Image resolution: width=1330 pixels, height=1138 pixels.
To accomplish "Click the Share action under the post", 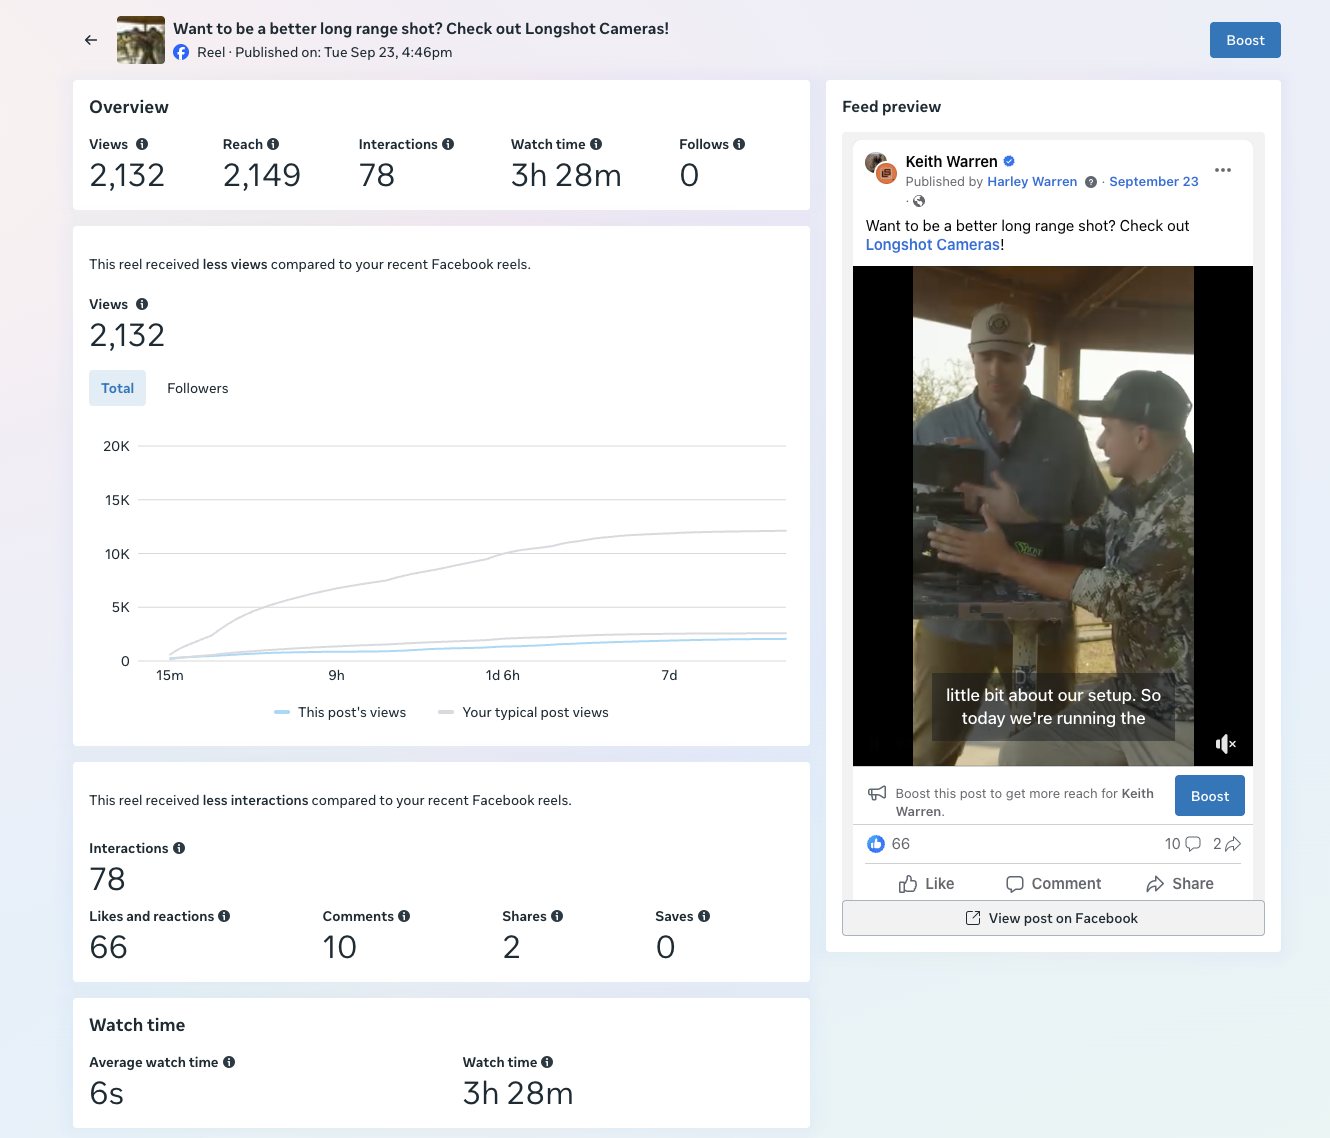I will click(x=1180, y=884).
